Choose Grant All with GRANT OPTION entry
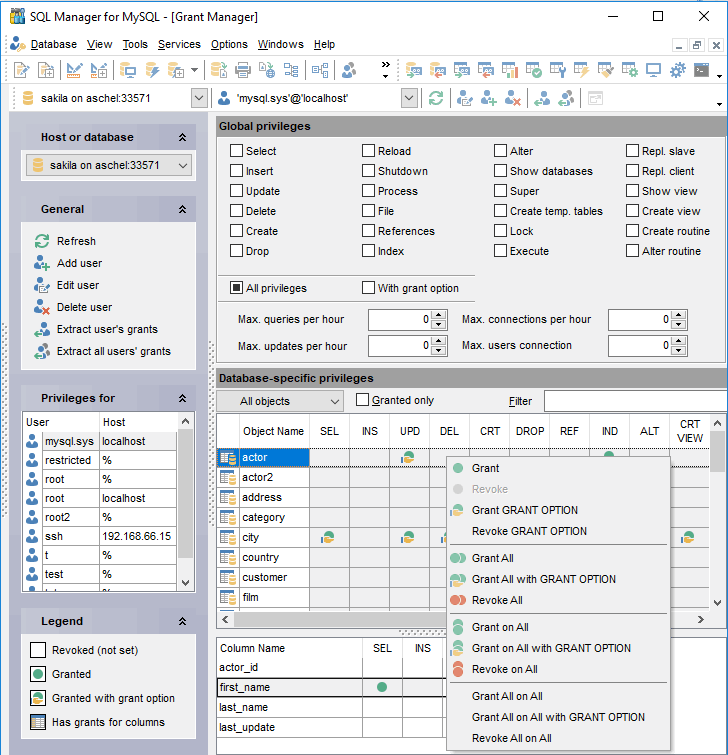The height and width of the screenshot is (755, 728). click(x=559, y=579)
